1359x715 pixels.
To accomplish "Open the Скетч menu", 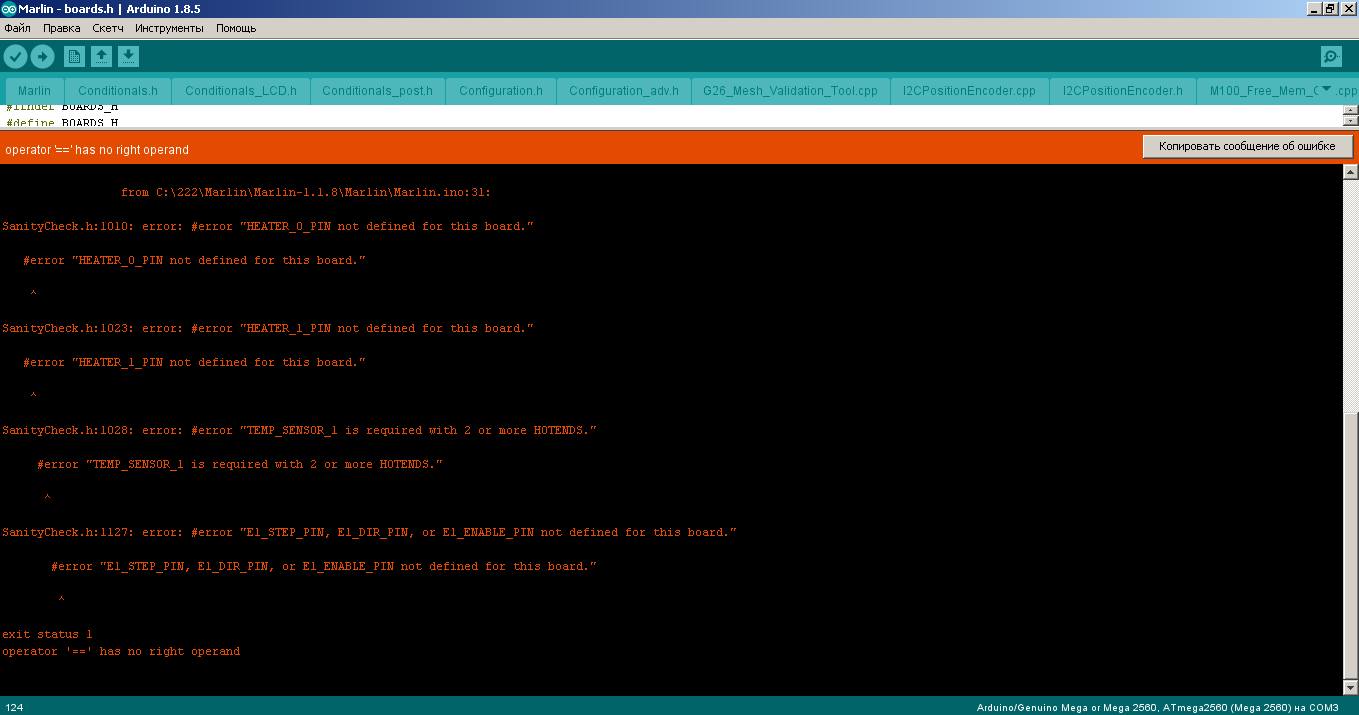I will [108, 28].
